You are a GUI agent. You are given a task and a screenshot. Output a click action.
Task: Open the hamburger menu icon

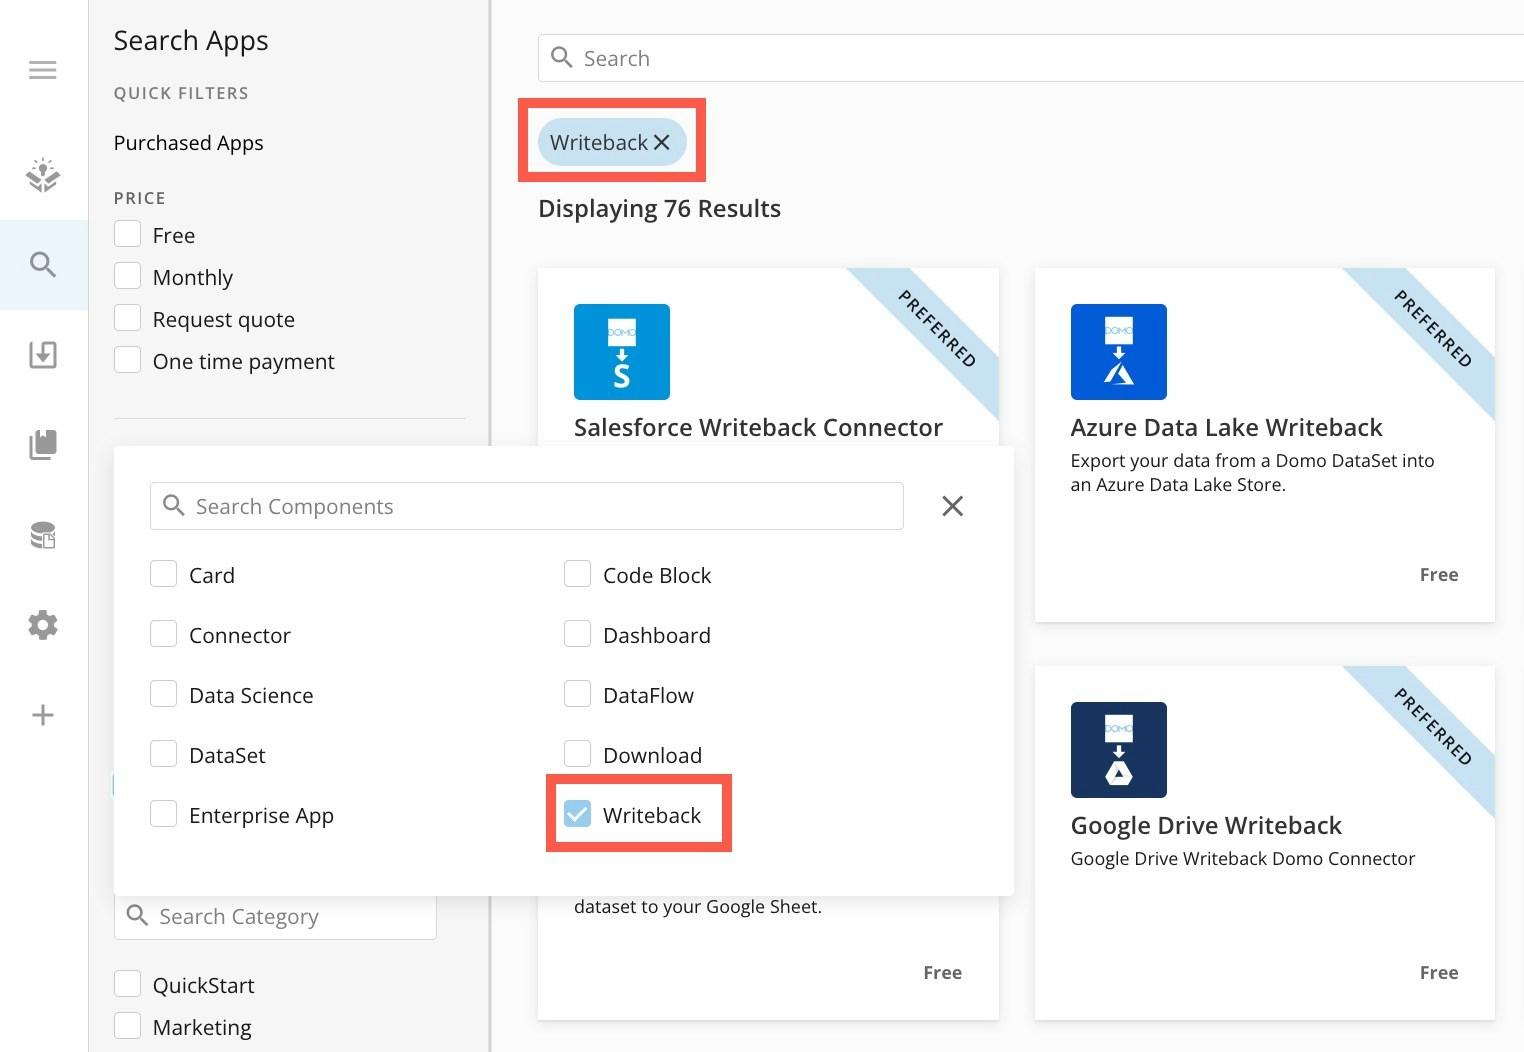click(43, 70)
